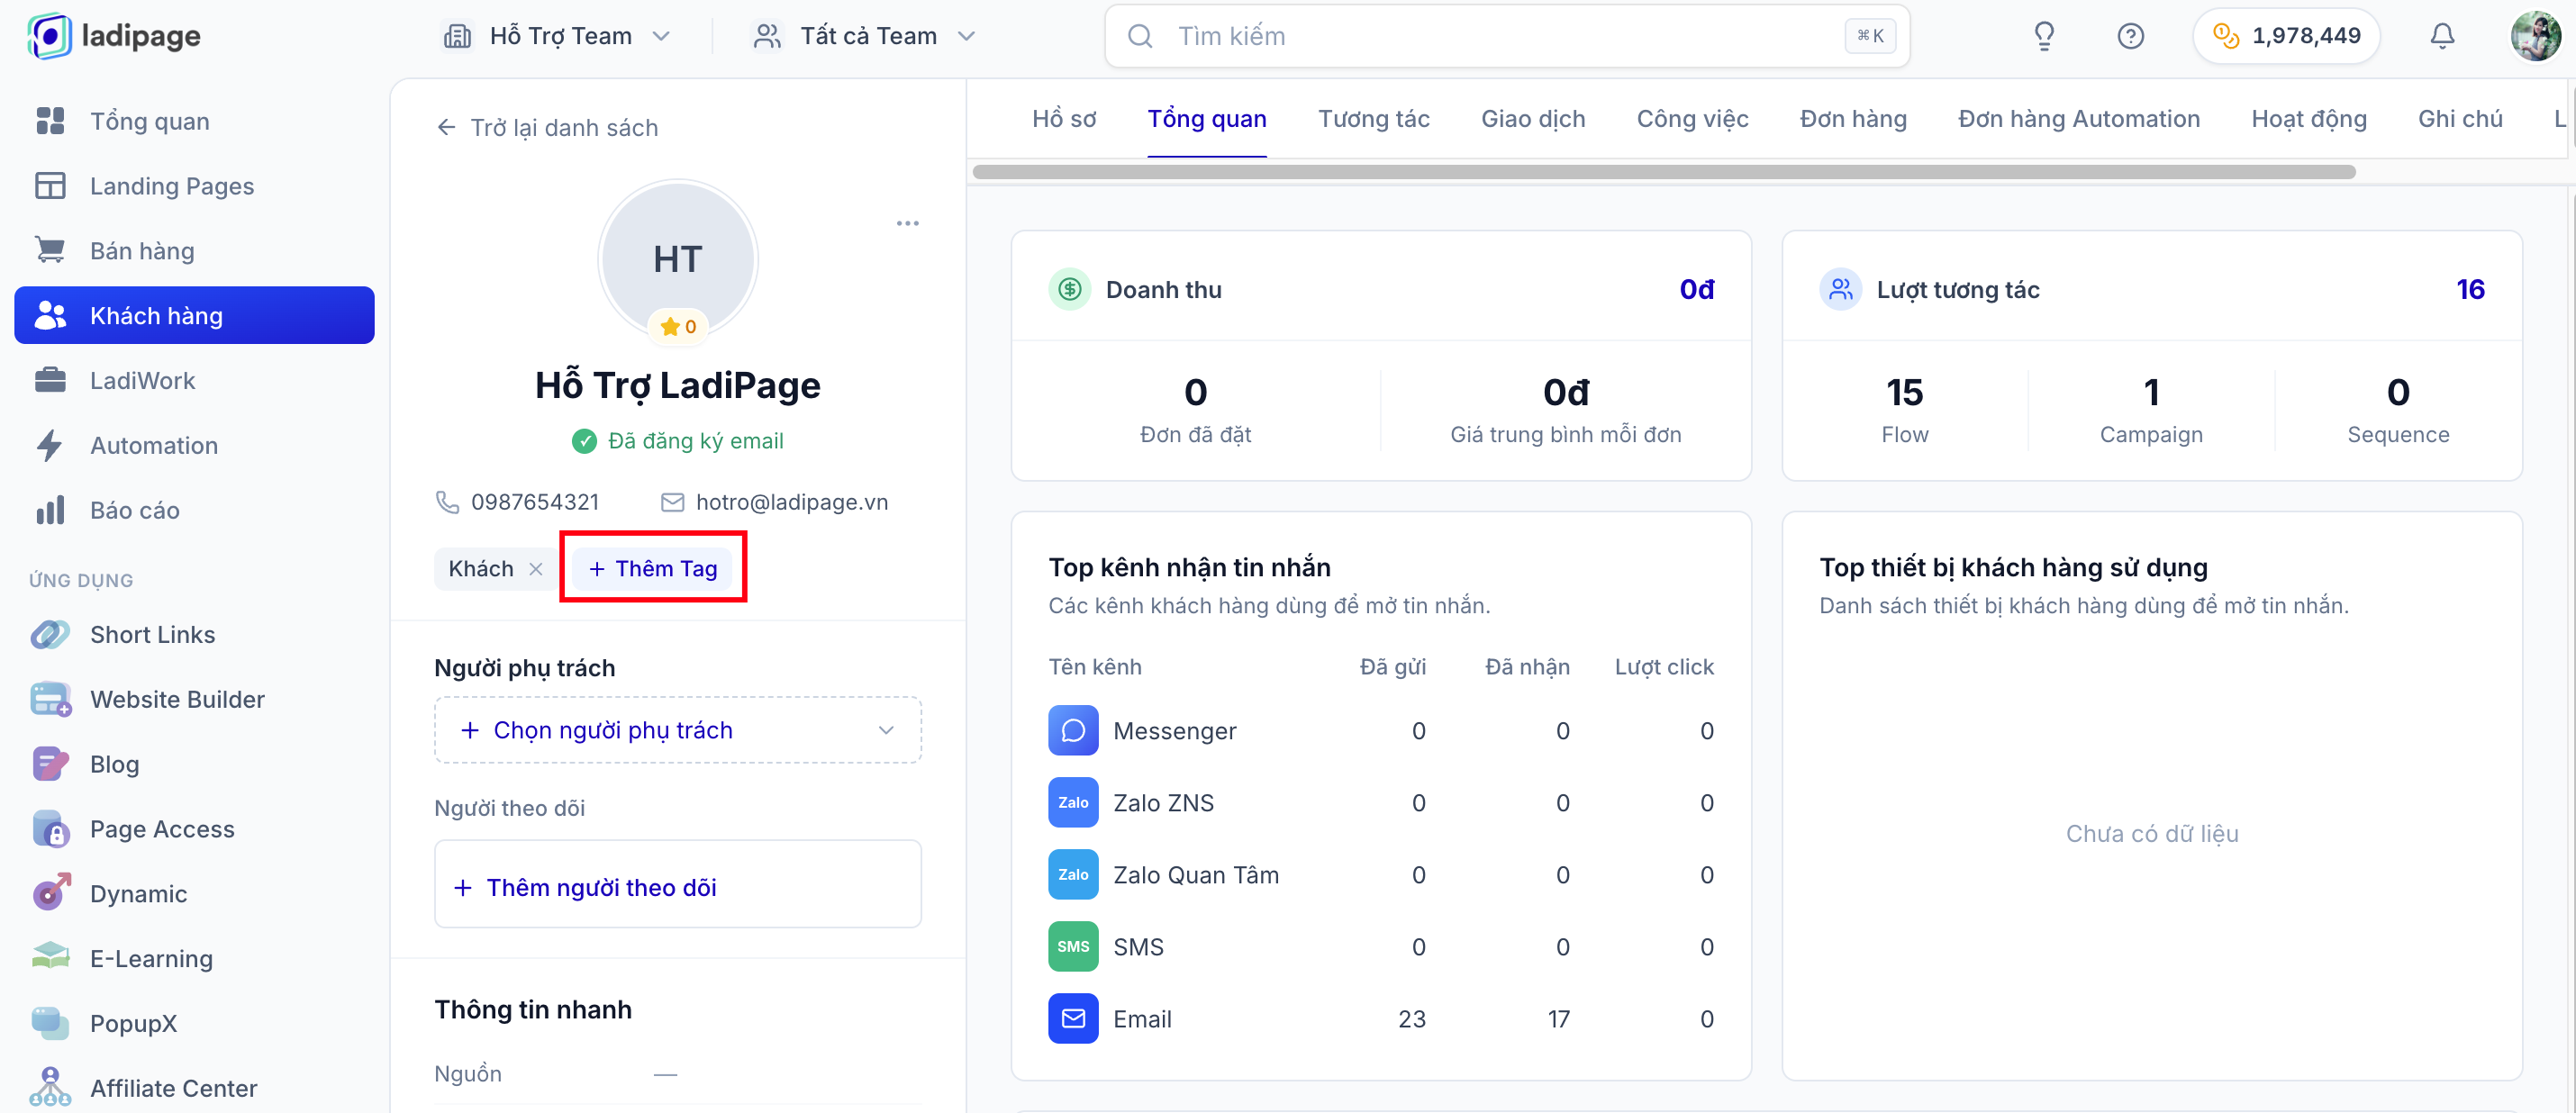Open the user profile avatar
The width and height of the screenshot is (2576, 1113).
click(2536, 36)
